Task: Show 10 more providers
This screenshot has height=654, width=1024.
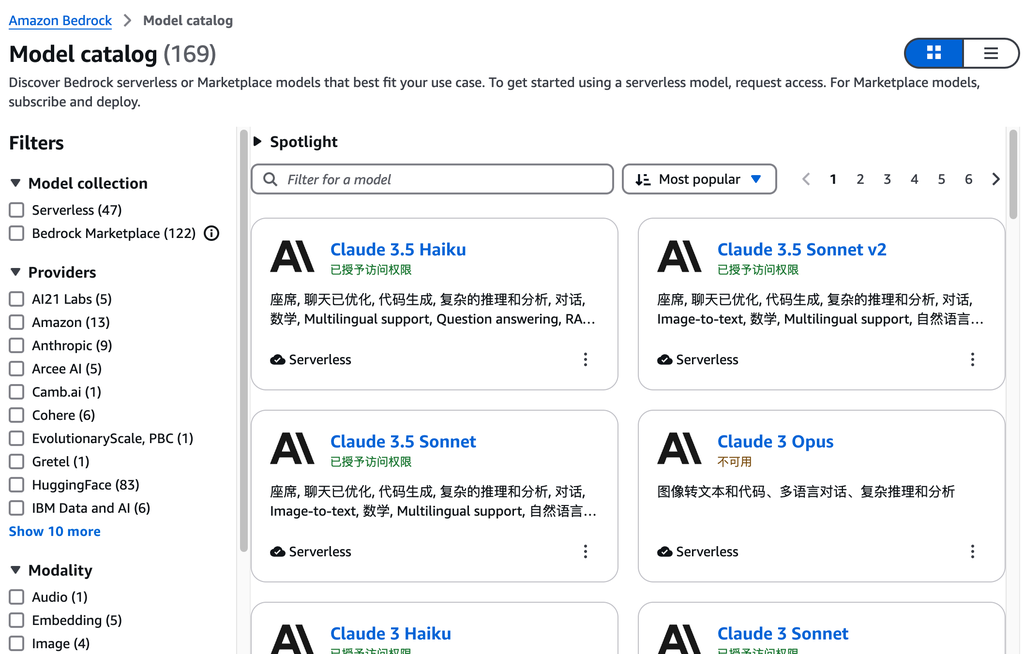Action: [x=55, y=531]
